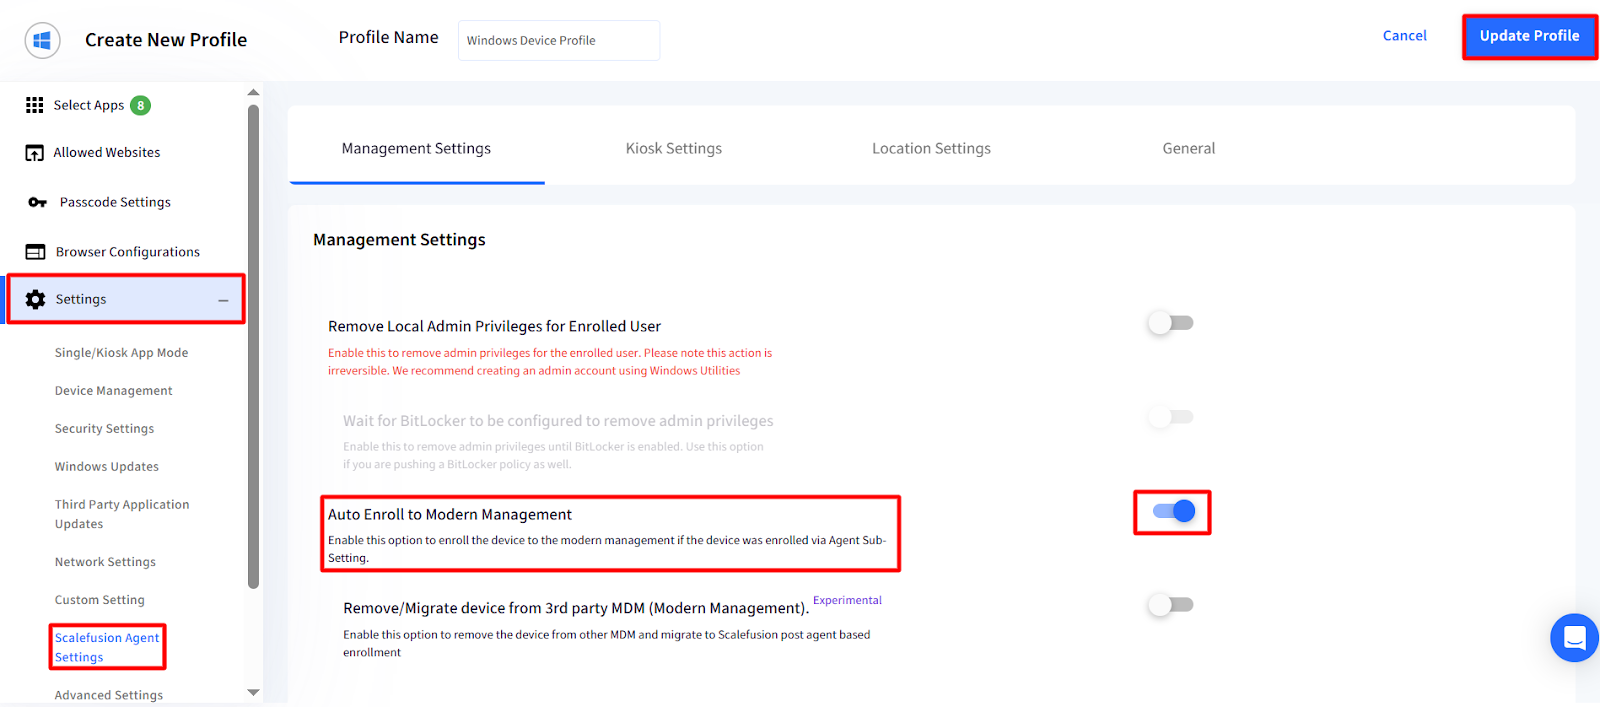Click the Passcode Settings key icon
Image resolution: width=1600 pixels, height=707 pixels.
tap(37, 202)
